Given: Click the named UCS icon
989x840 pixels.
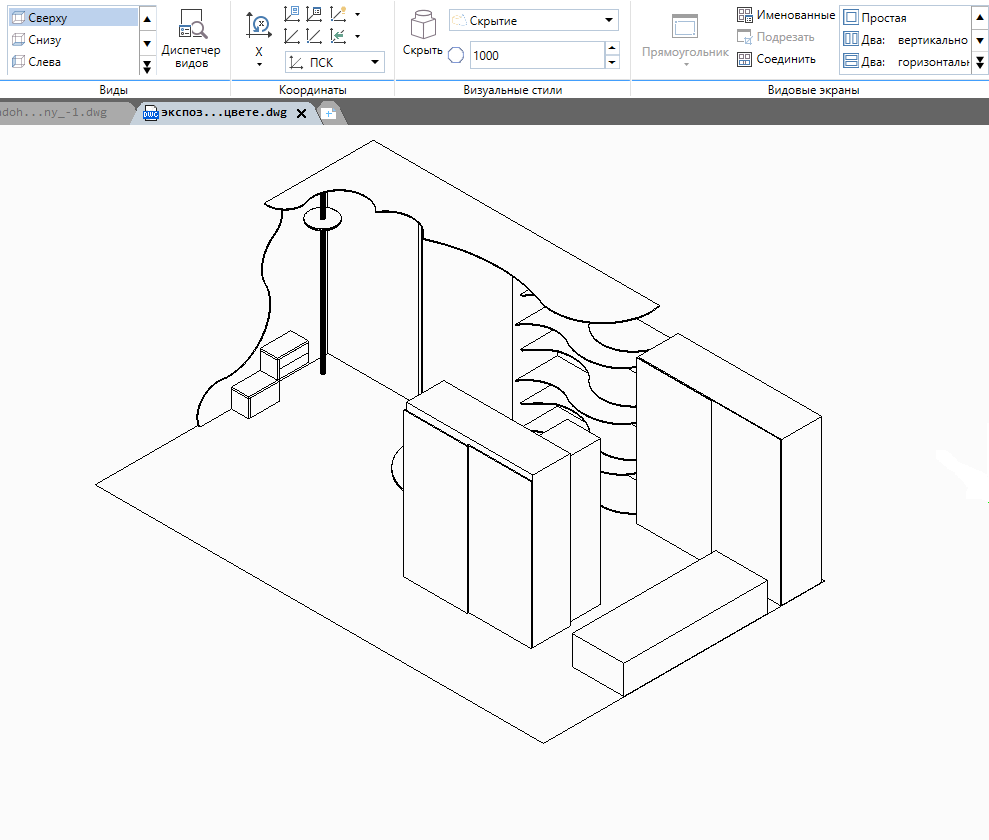Looking at the screenshot, I should [292, 14].
